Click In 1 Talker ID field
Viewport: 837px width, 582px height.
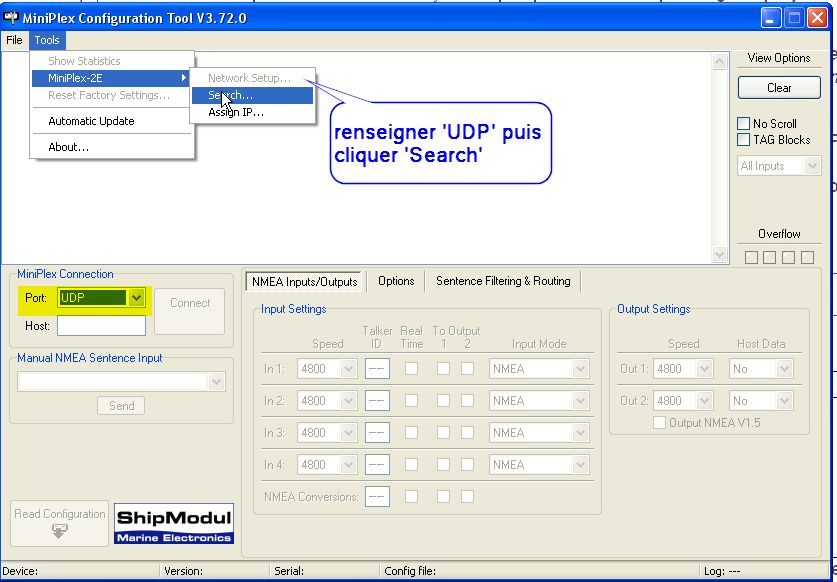point(377,368)
